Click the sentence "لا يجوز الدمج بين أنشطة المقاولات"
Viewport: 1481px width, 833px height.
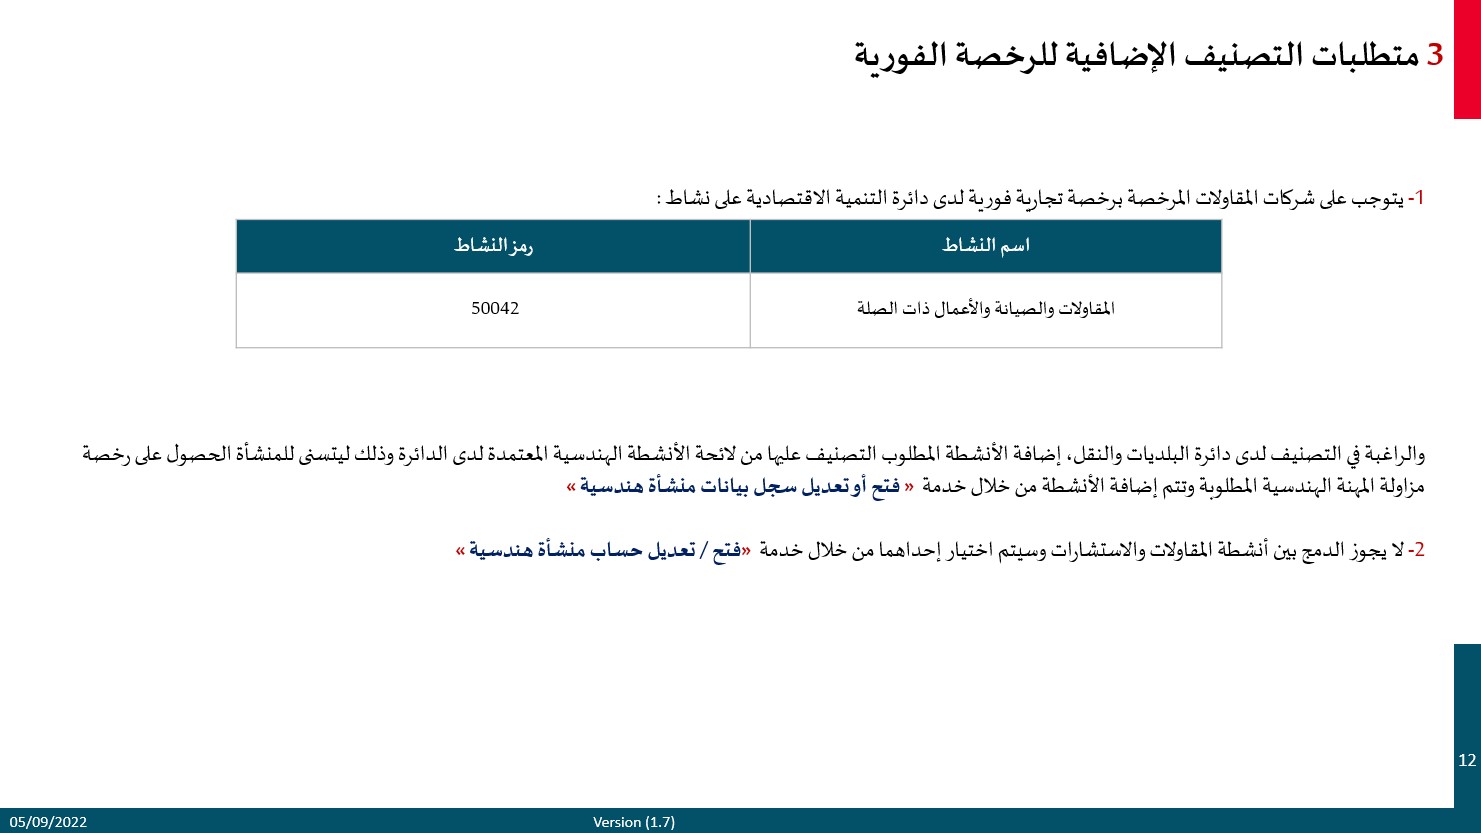(x=1080, y=550)
